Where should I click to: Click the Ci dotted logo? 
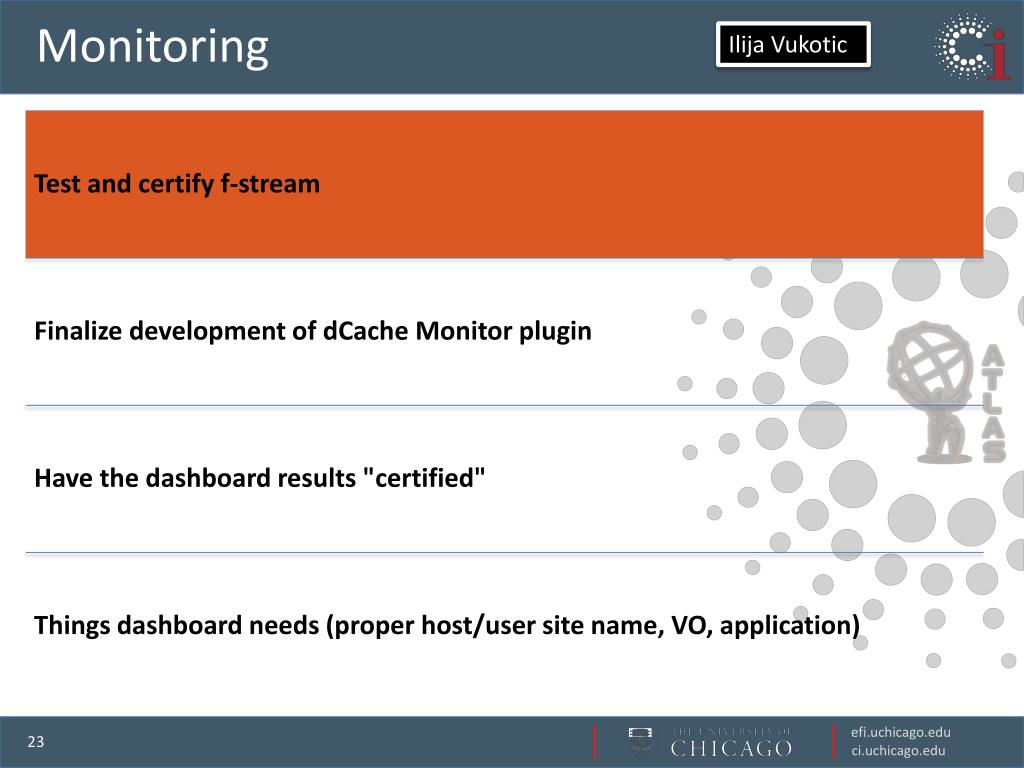[x=973, y=48]
